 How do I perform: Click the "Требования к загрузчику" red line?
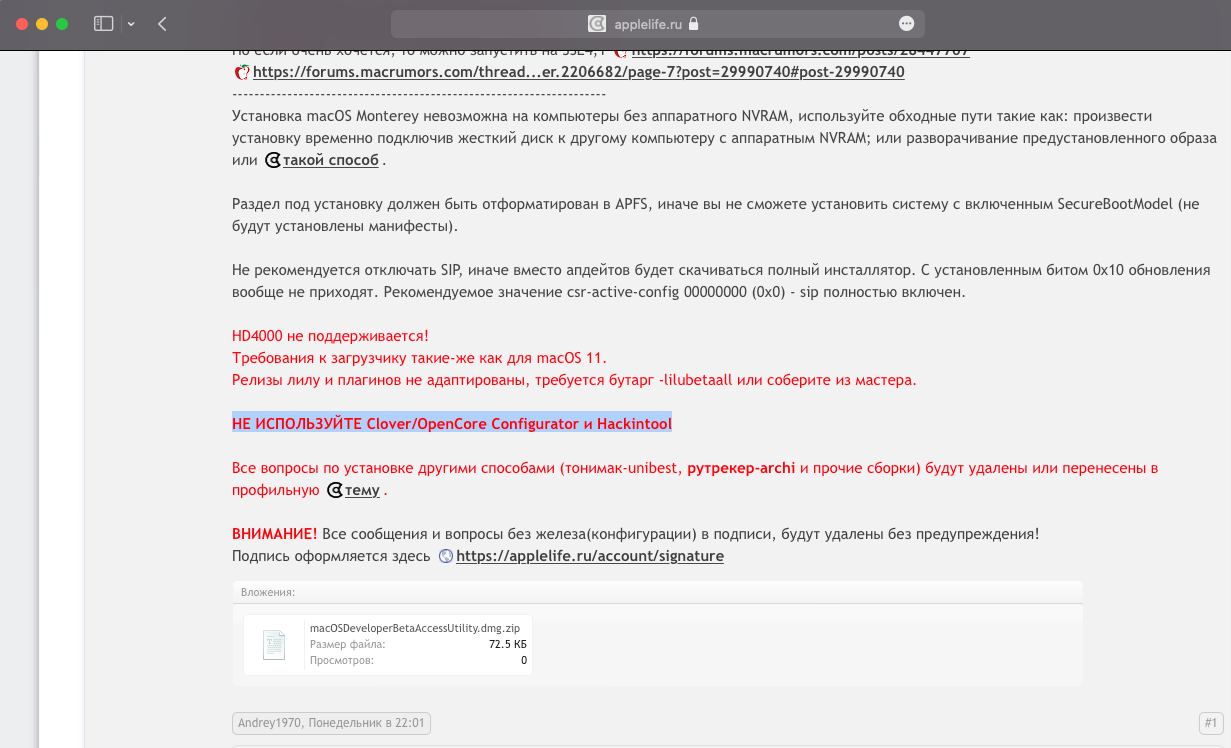(x=419, y=358)
